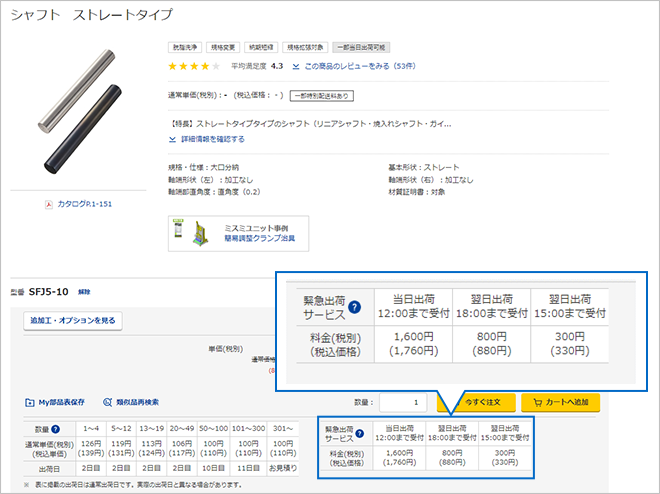Click the 詳細情報を確認する link
Viewport: 660px width, 494px height.
[x=213, y=139]
